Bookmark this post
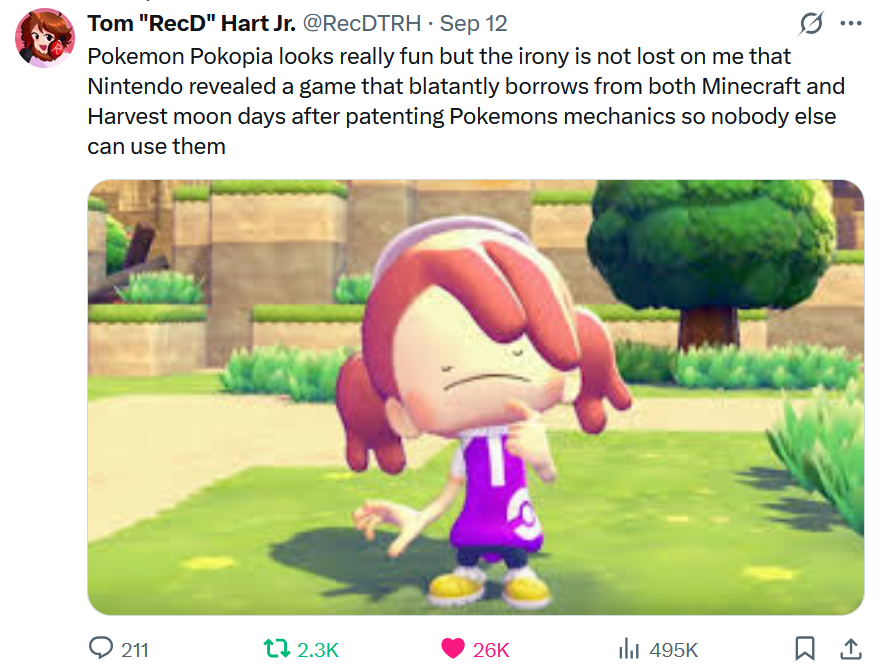This screenshot has height=665, width=880. click(x=805, y=648)
